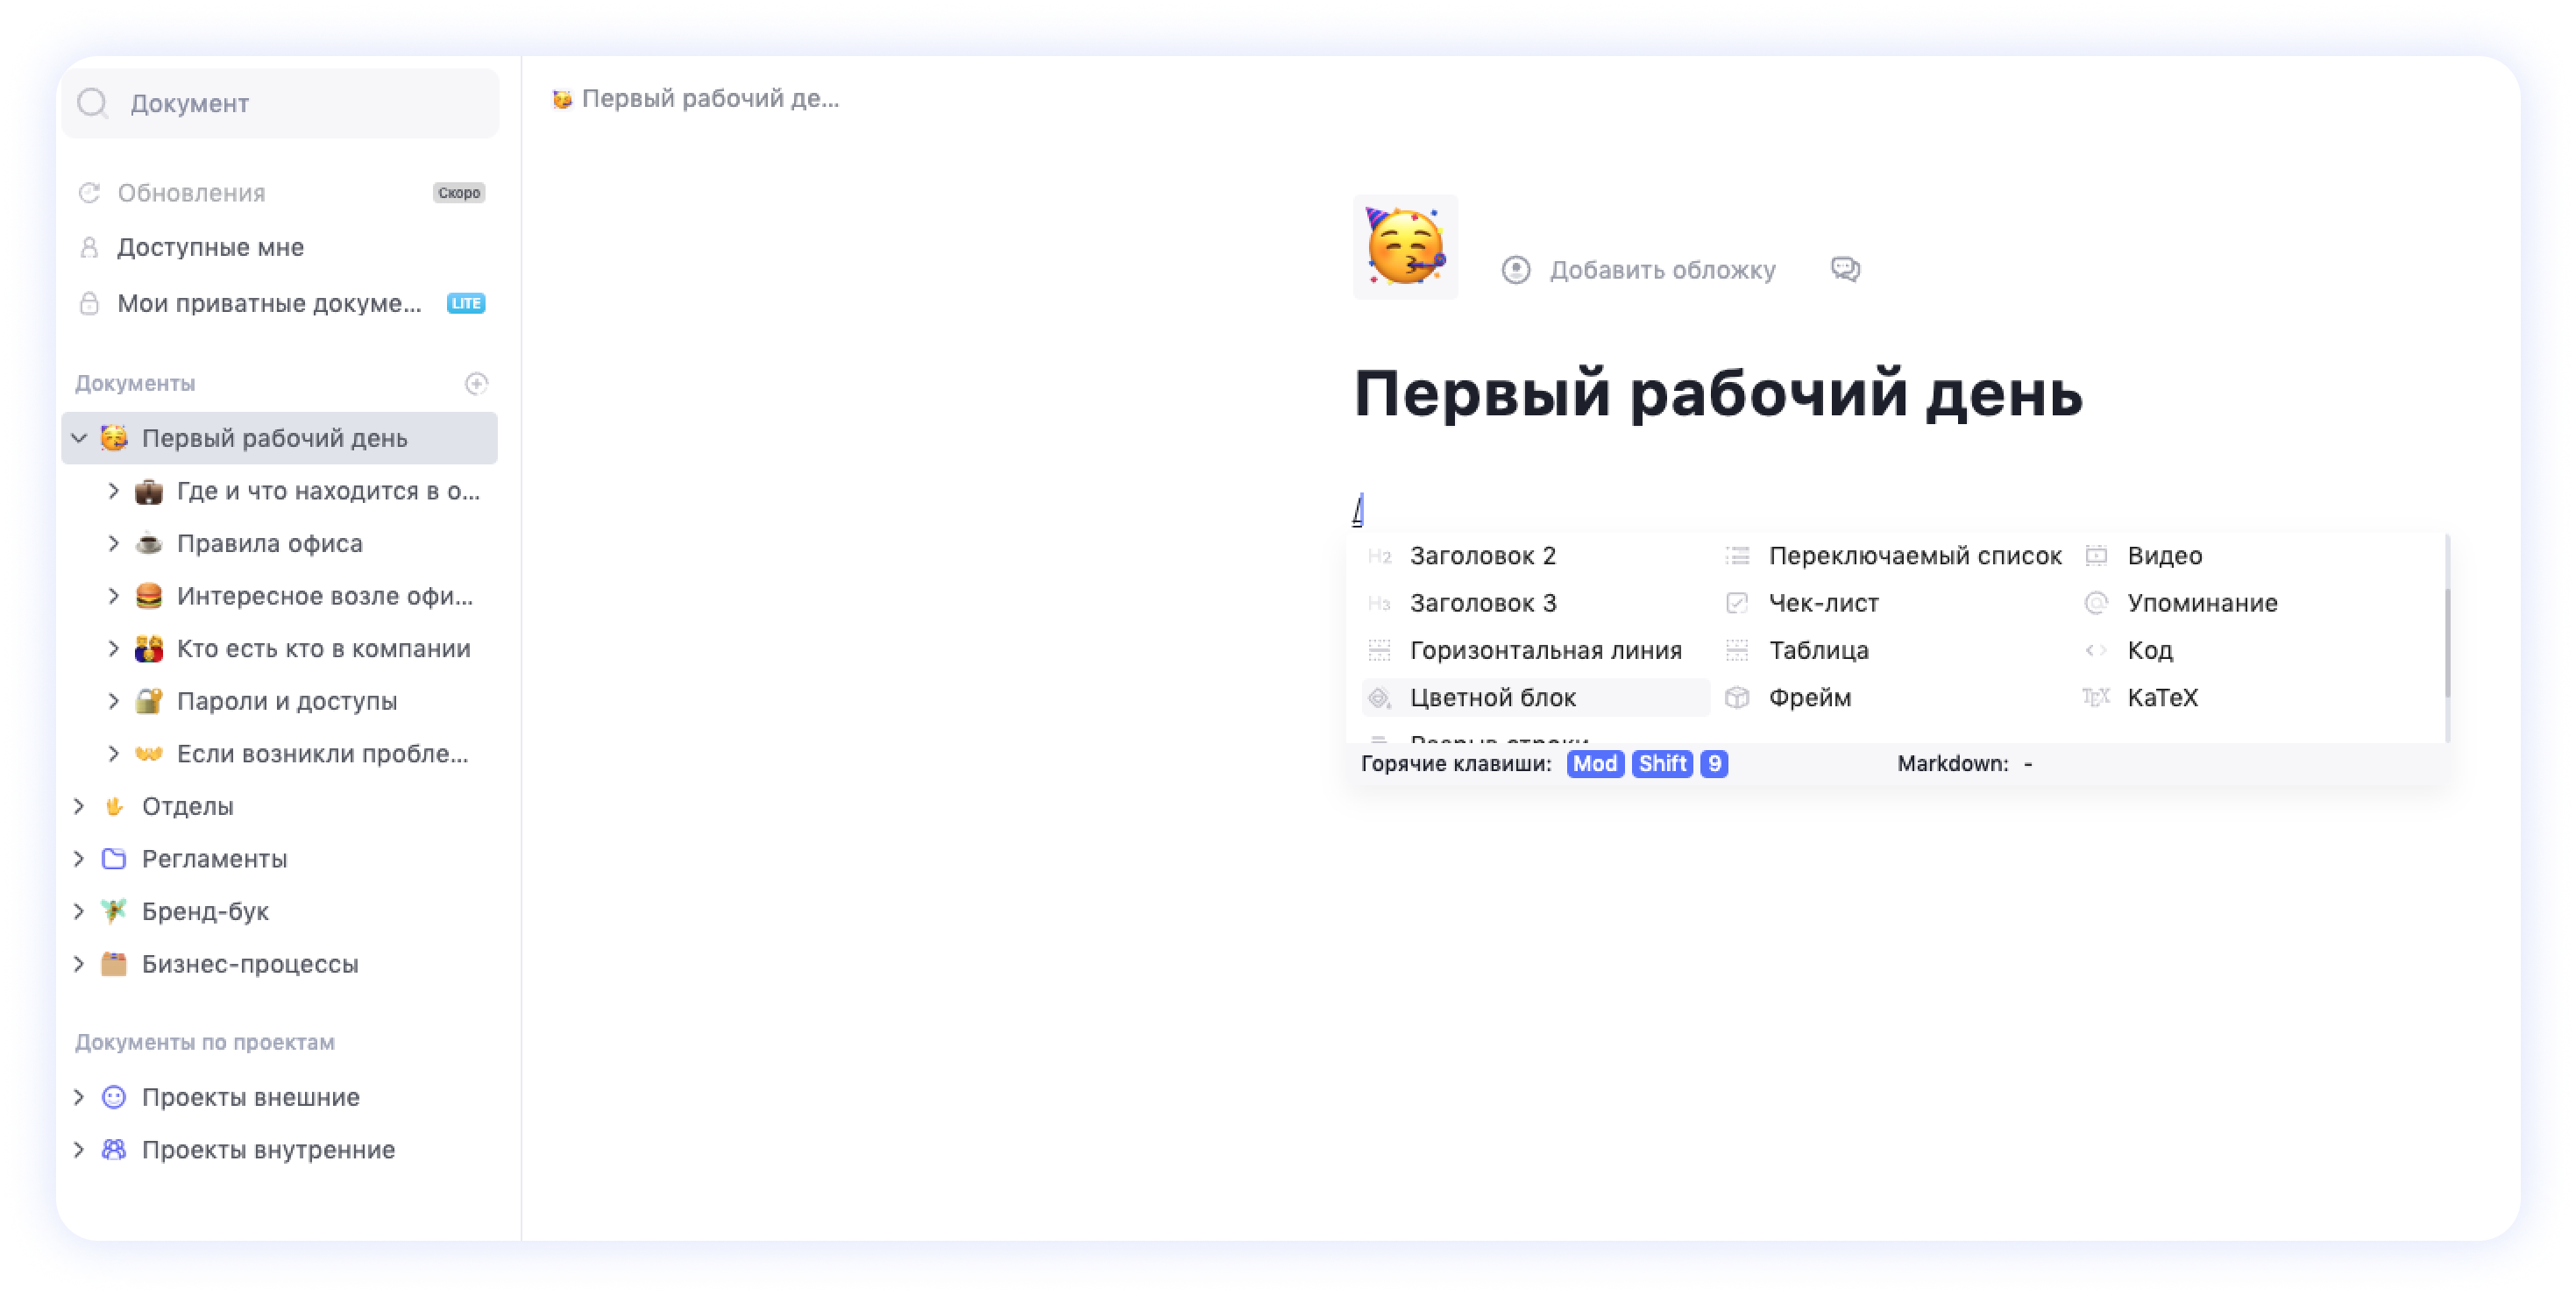This screenshot has height=1296, width=2576.
Task: Click the Проекты внутренние people icon
Action: coord(114,1150)
